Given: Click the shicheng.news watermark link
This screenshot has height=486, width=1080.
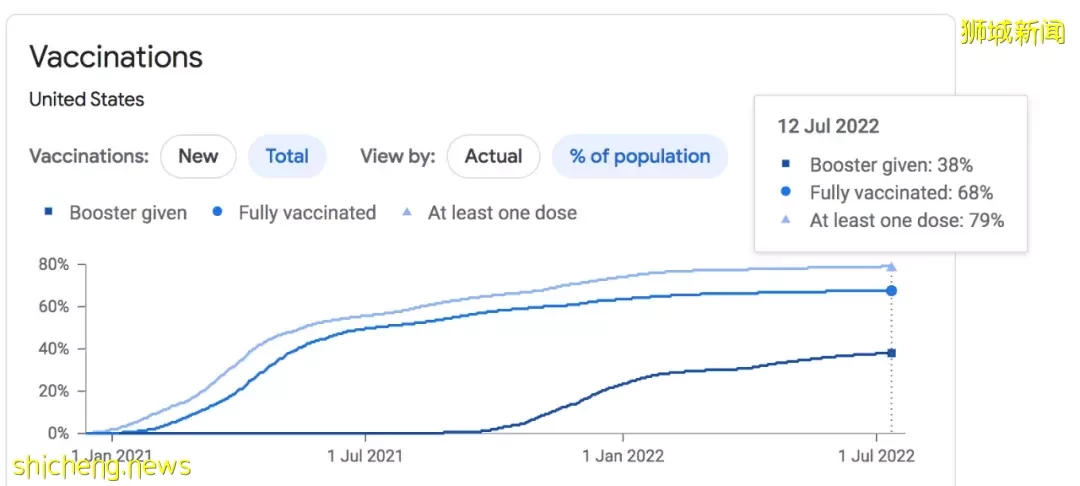Looking at the screenshot, I should [x=101, y=467].
